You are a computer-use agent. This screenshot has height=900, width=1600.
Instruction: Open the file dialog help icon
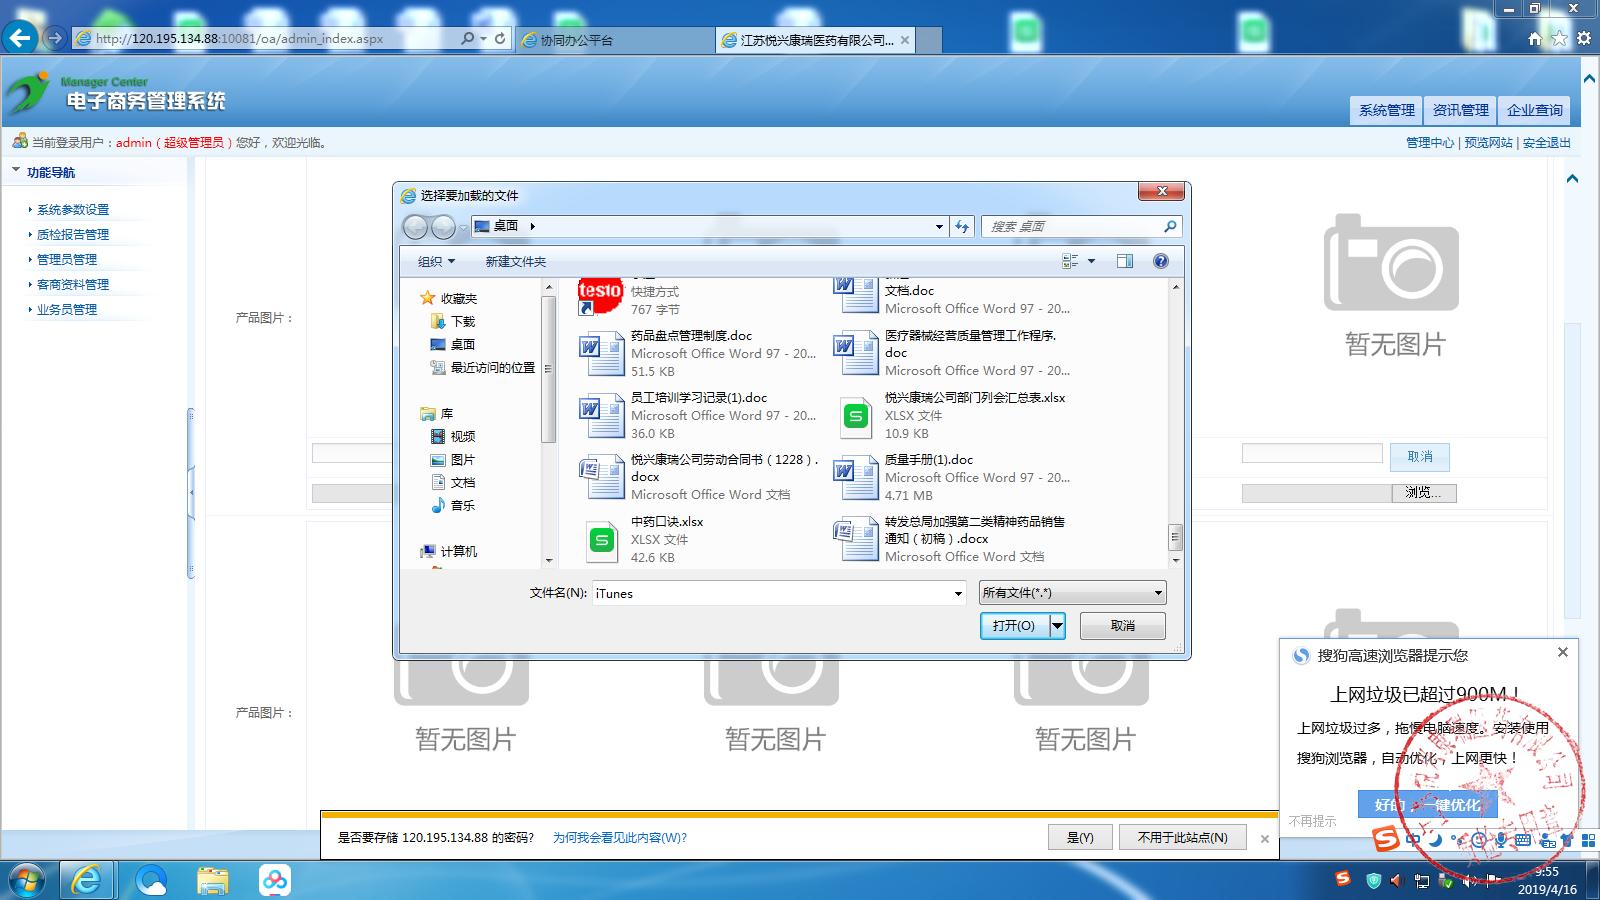[1160, 261]
